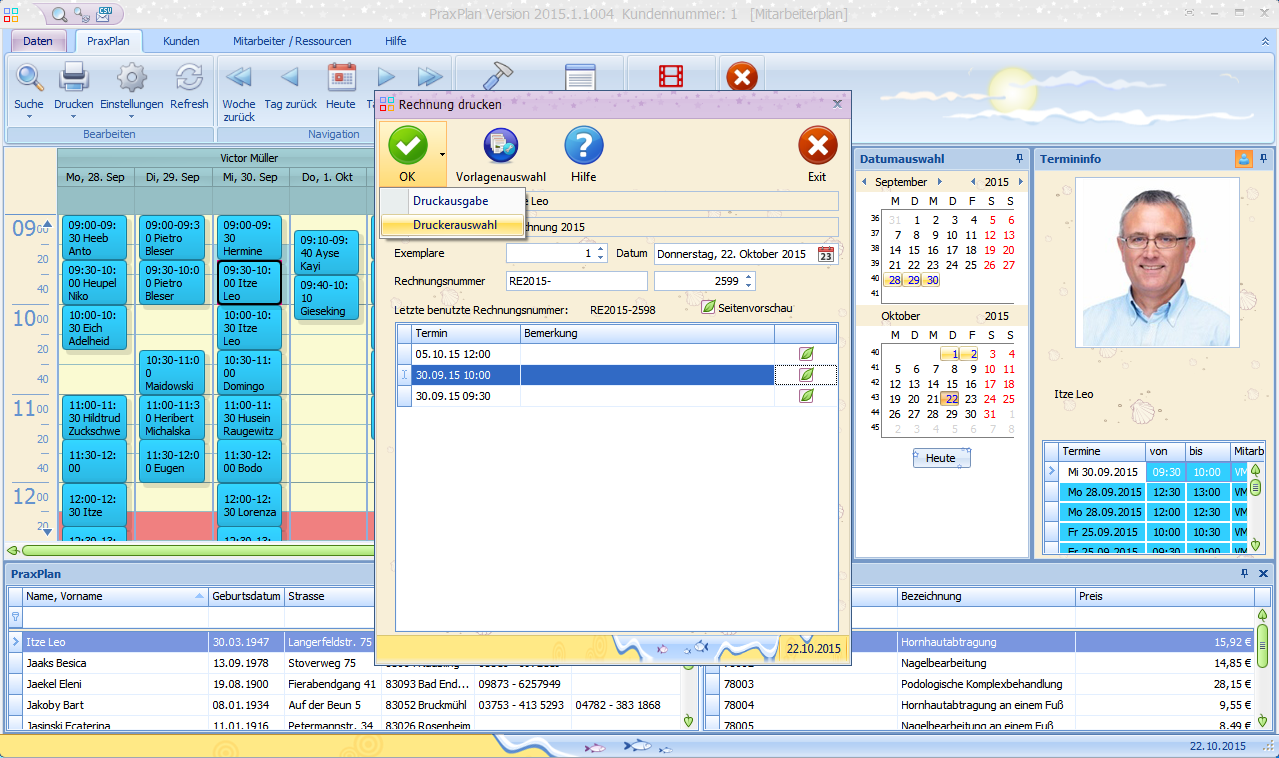Screen dimensions: 1279x758
Task: Click the filter funnel icon in customer grid
Action: click(x=15, y=617)
